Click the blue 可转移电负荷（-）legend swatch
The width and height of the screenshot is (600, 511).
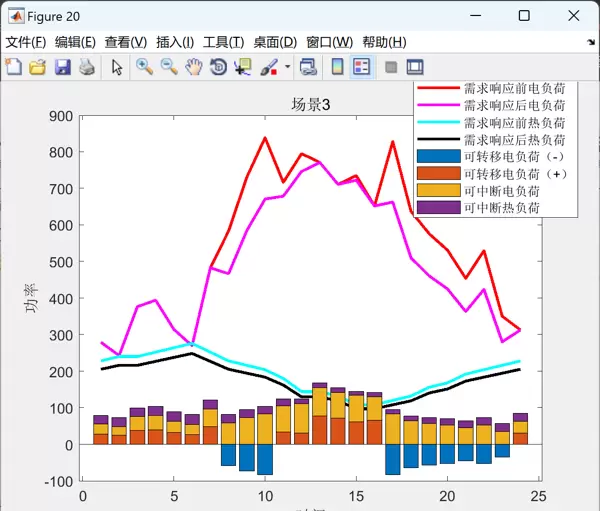438,156
